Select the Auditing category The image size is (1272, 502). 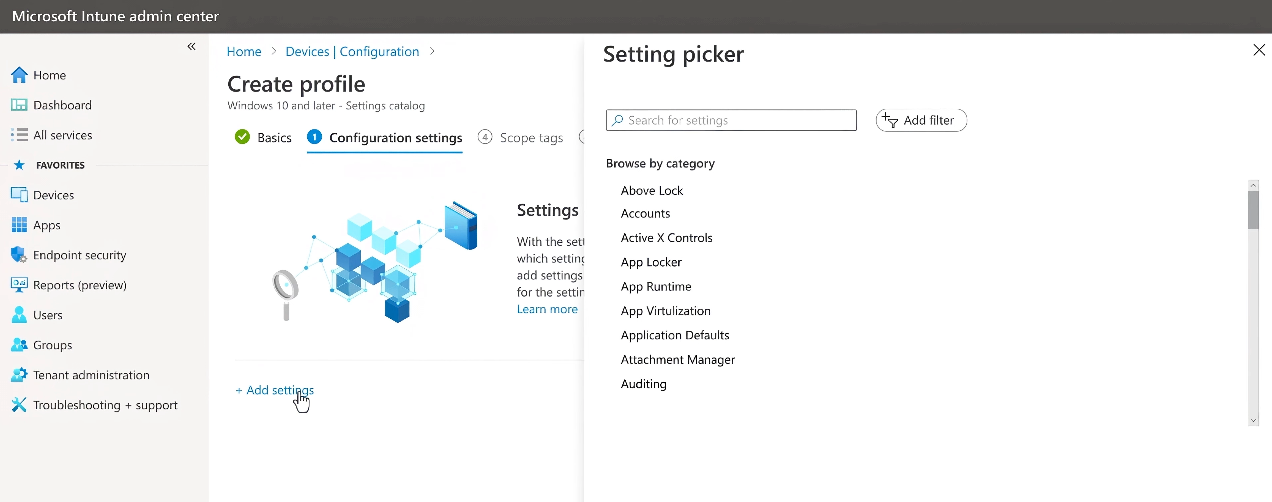[x=643, y=384]
